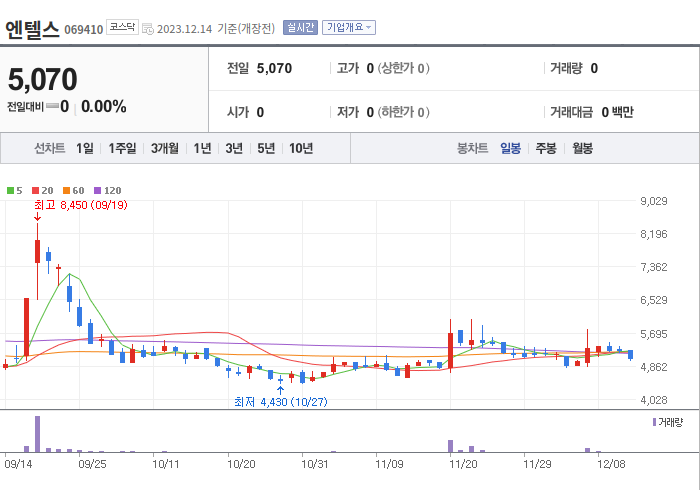Select the 3년 line chart period
Viewport: 700px width, 490px height.
234,148
